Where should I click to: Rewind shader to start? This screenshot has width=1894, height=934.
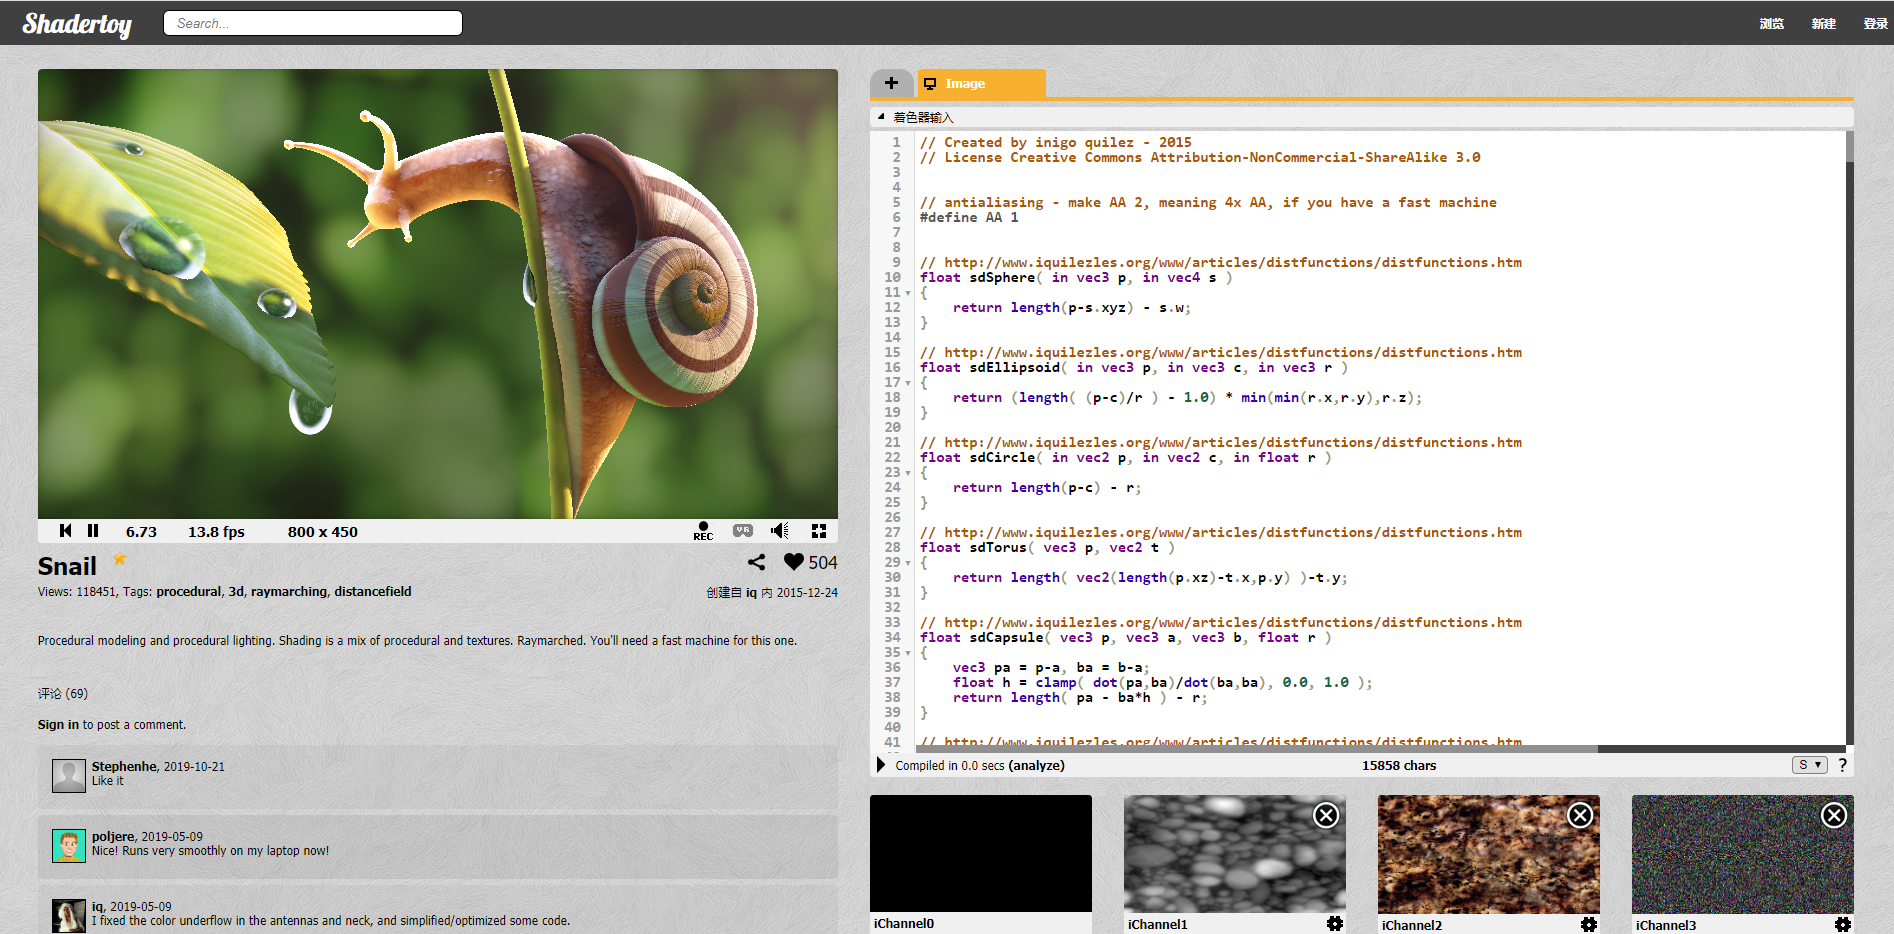(66, 531)
